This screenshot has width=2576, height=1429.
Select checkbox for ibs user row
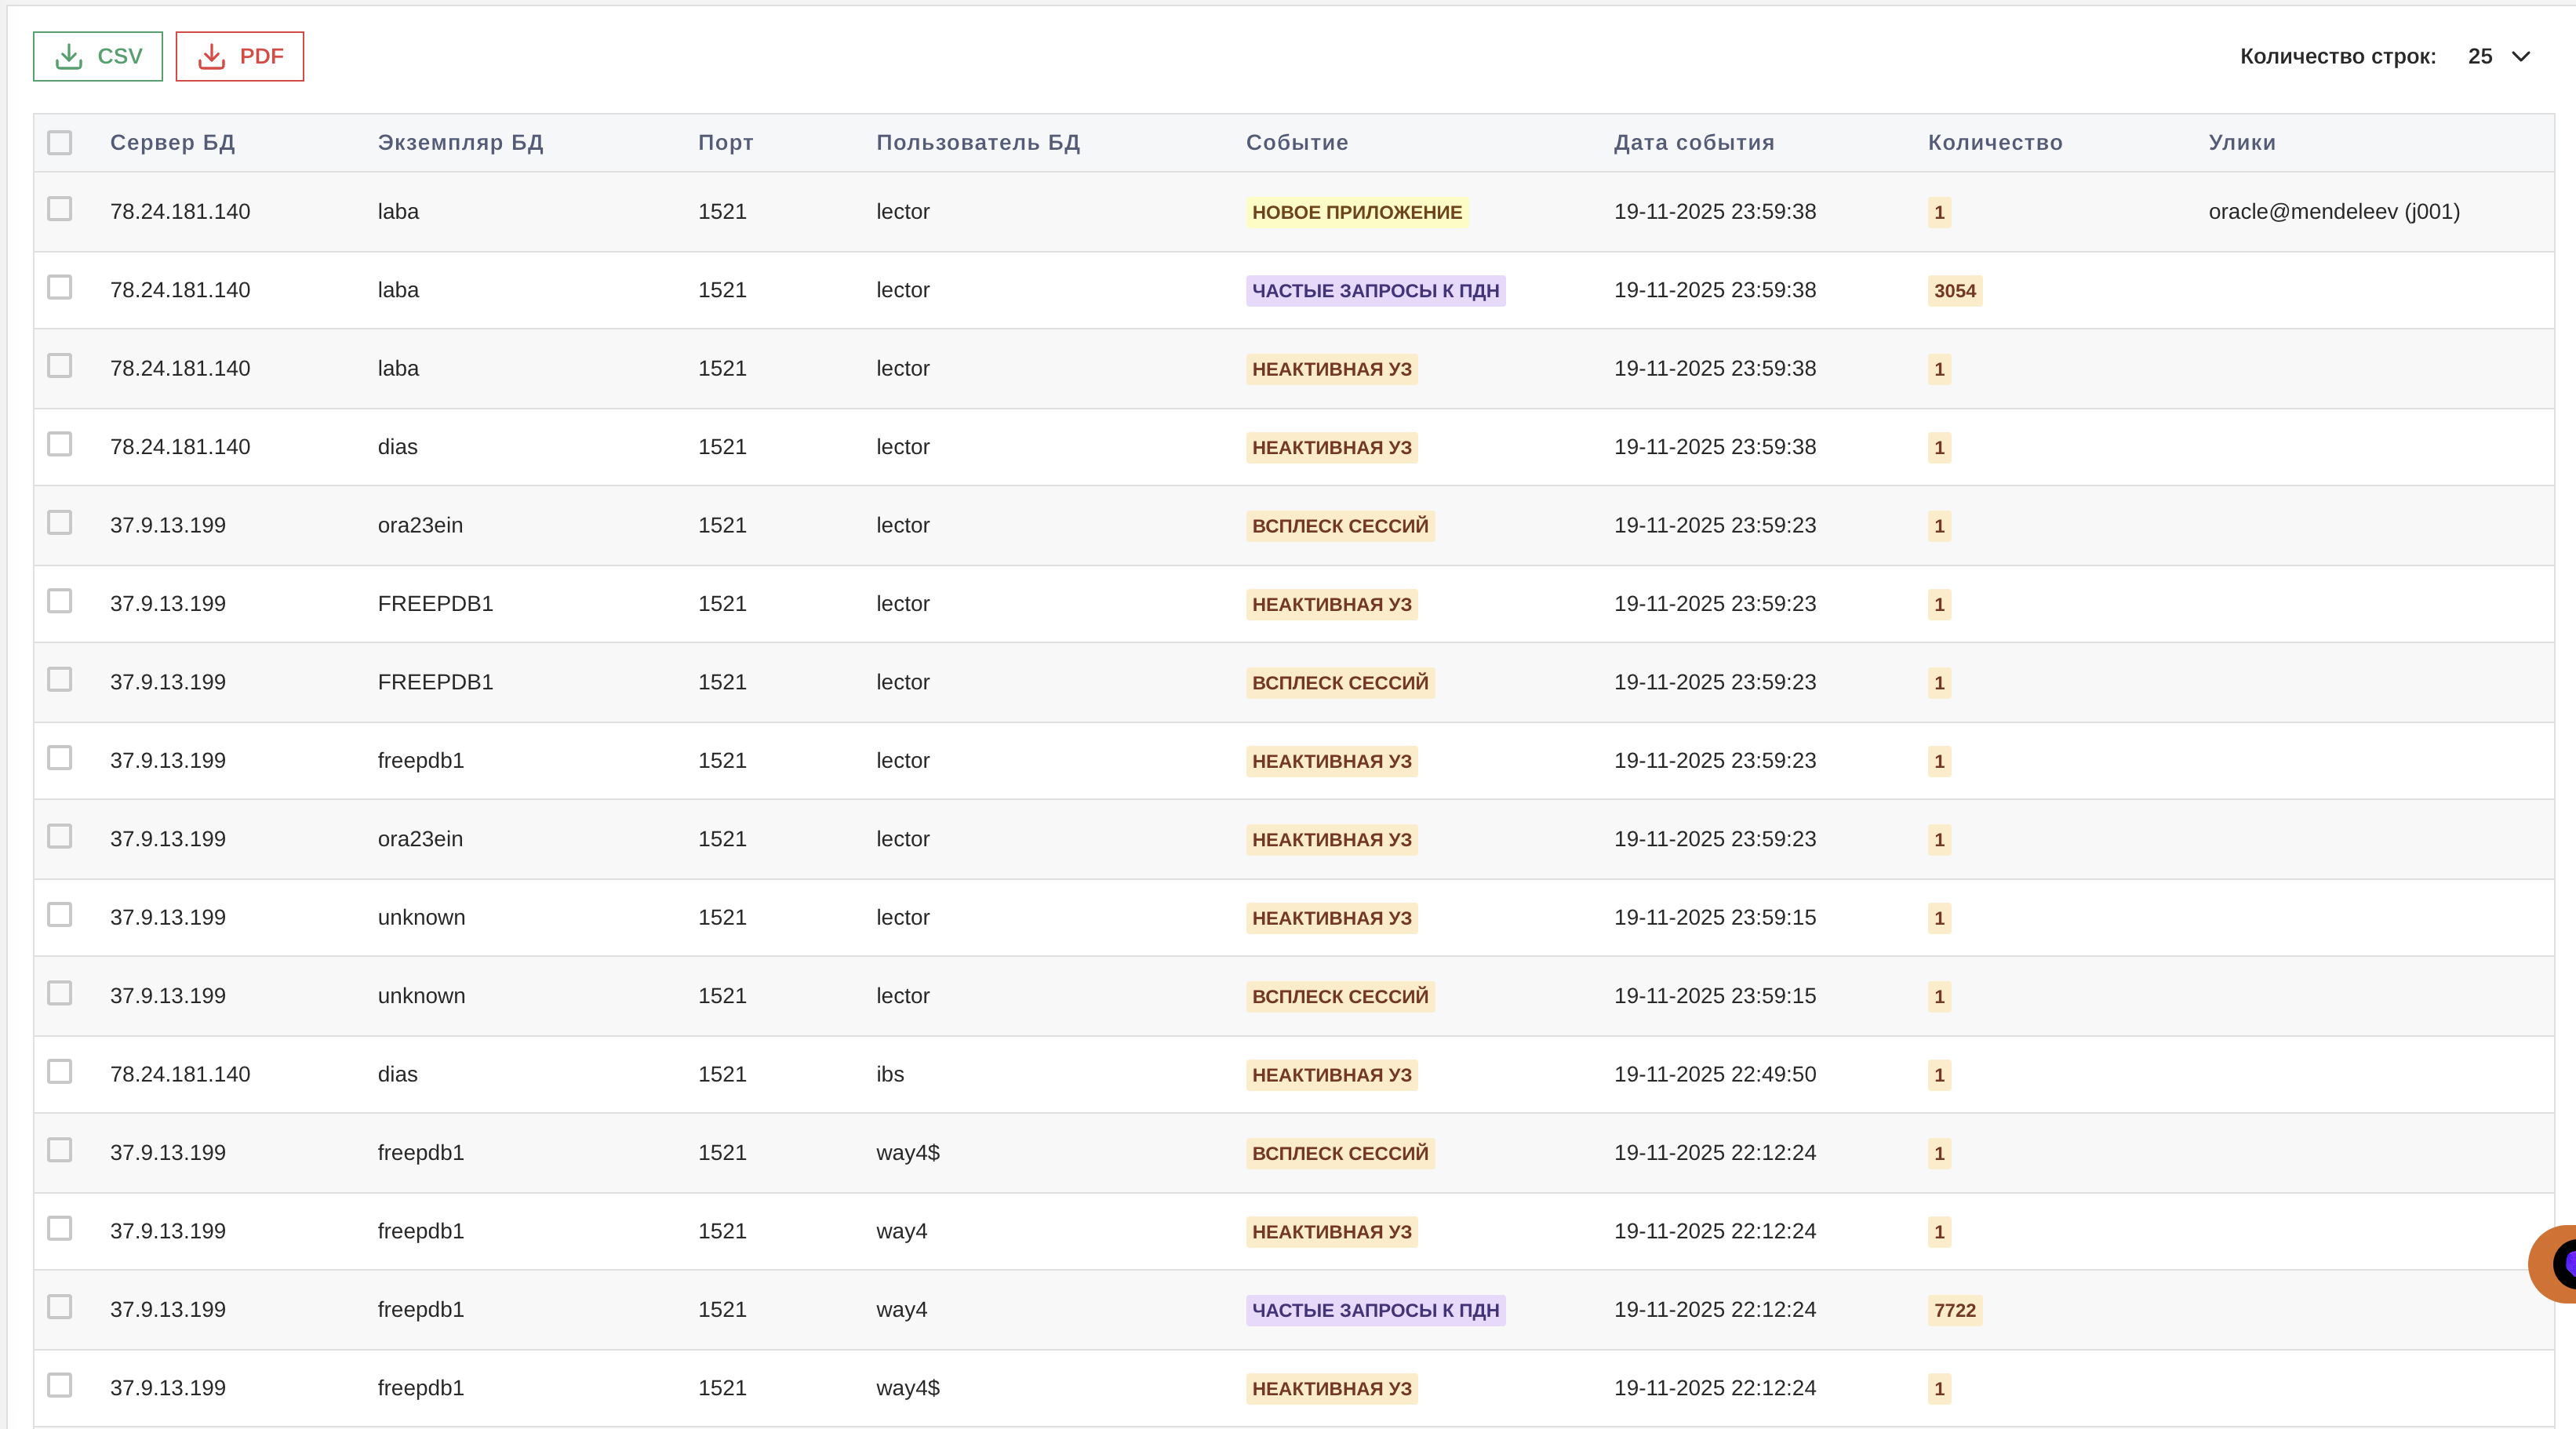click(60, 1072)
